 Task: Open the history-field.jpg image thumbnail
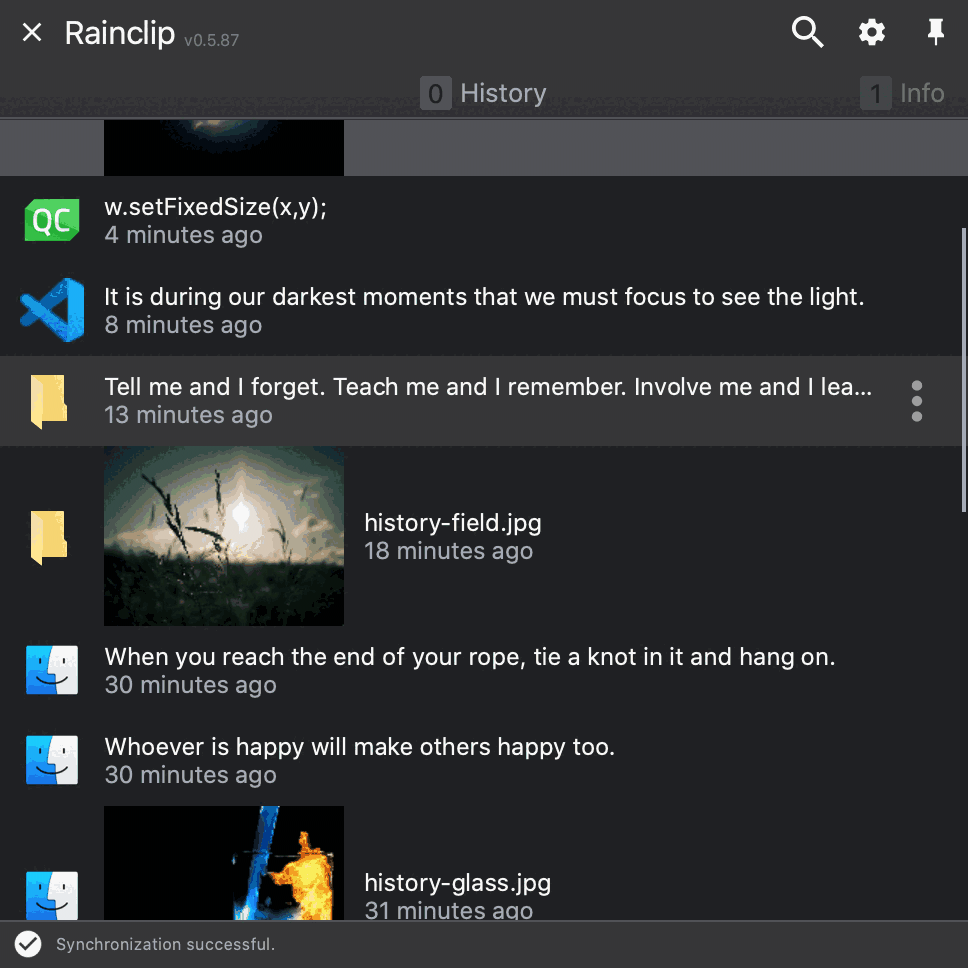coord(223,536)
